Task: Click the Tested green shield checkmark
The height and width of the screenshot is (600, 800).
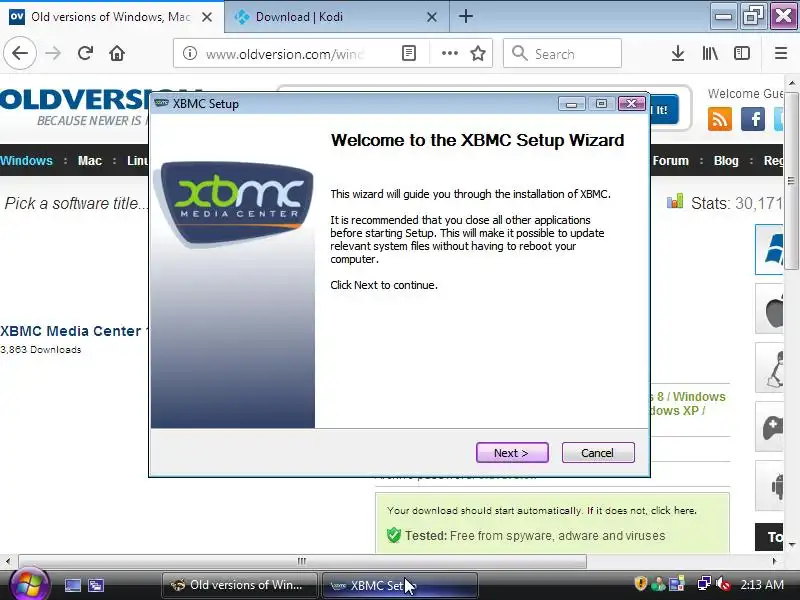Action: 394,535
